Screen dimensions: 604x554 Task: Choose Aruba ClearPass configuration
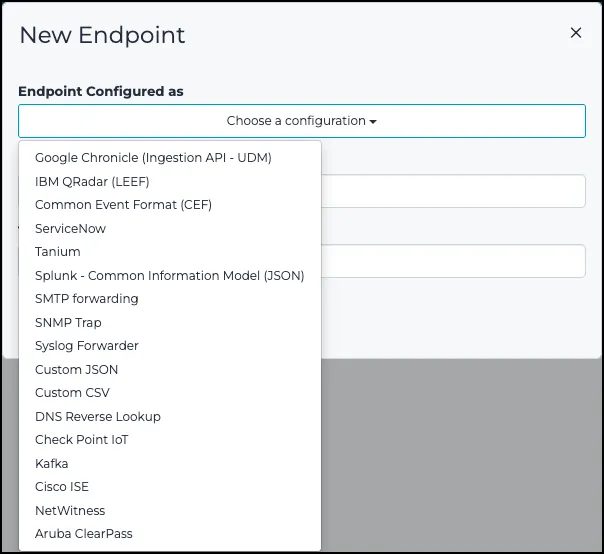point(84,534)
